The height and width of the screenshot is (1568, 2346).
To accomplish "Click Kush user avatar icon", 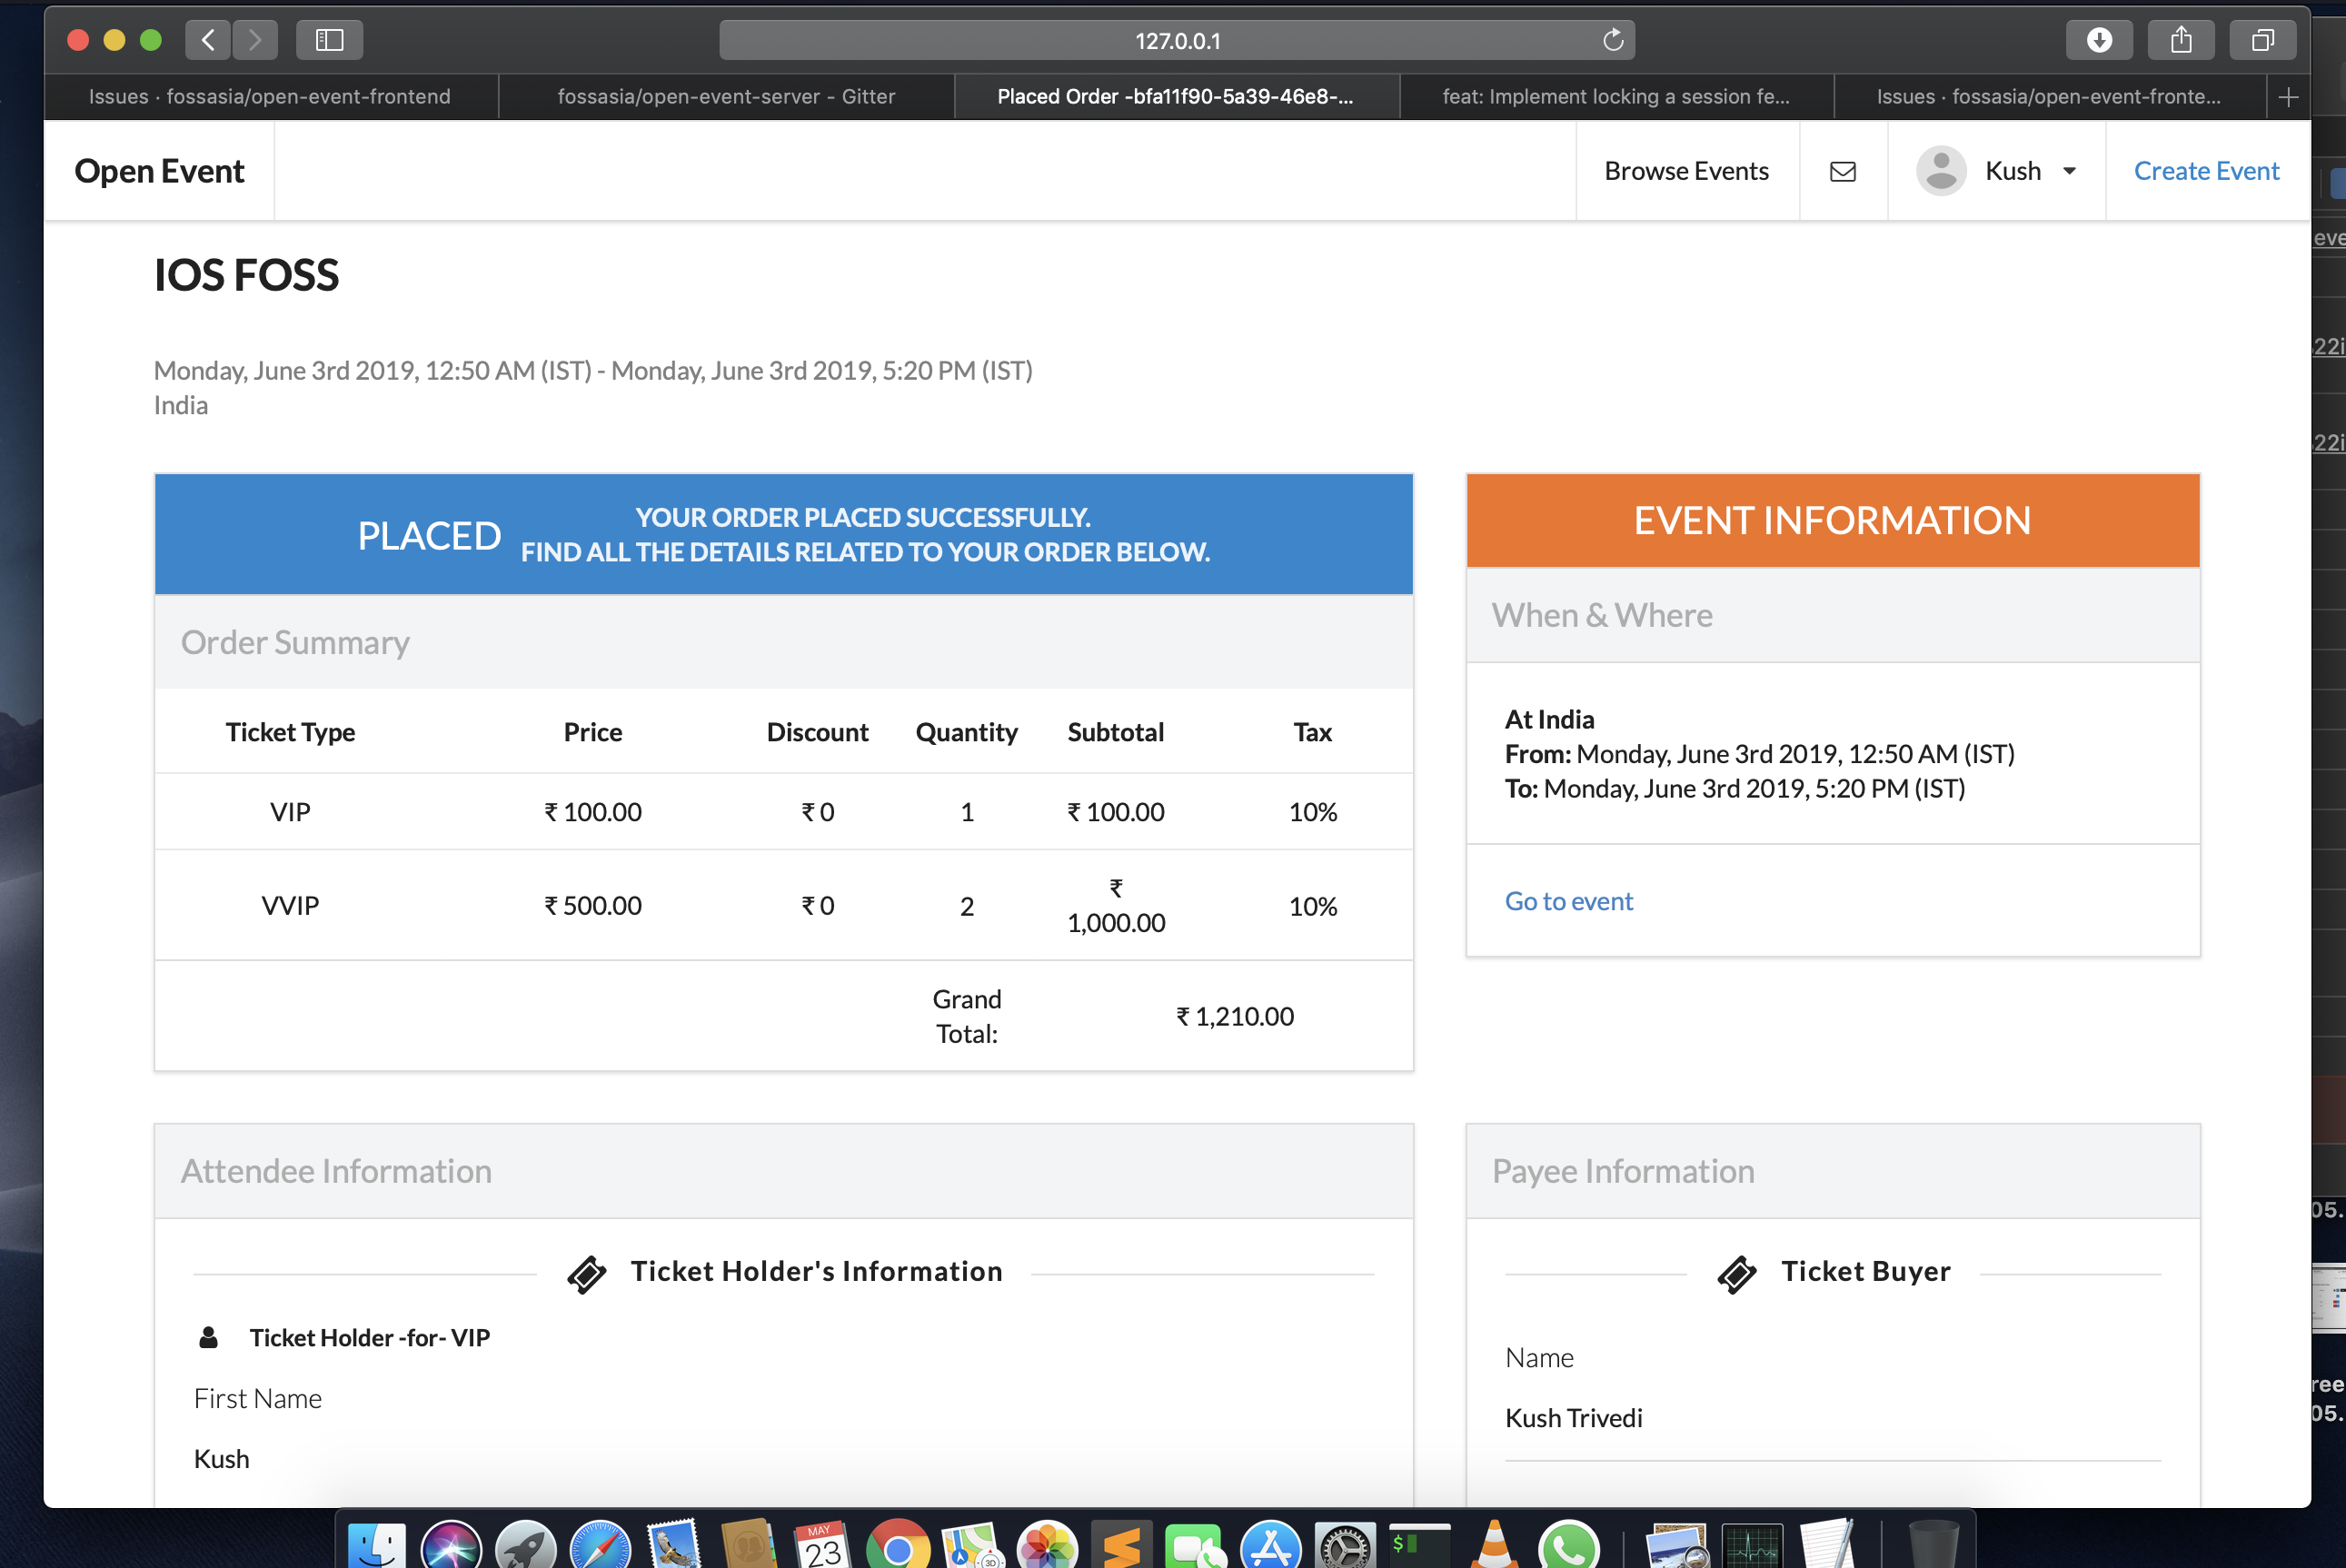I will [x=1940, y=171].
